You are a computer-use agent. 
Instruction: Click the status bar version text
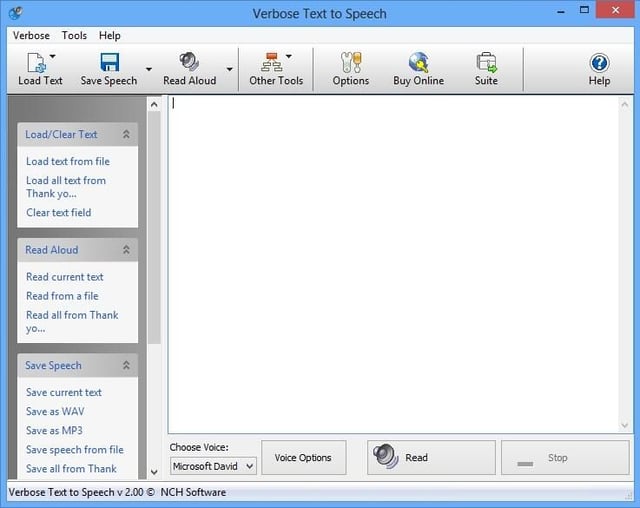[117, 492]
